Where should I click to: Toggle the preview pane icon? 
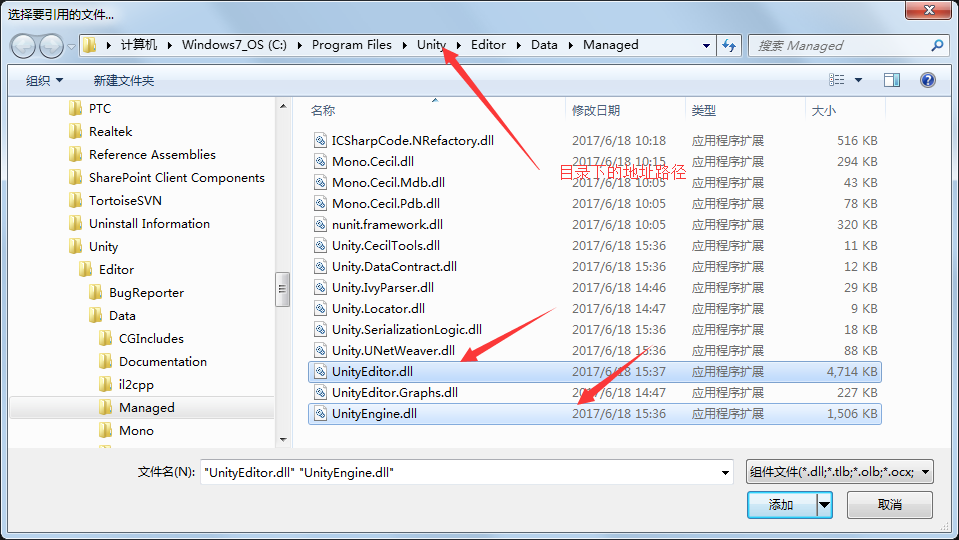coord(892,80)
